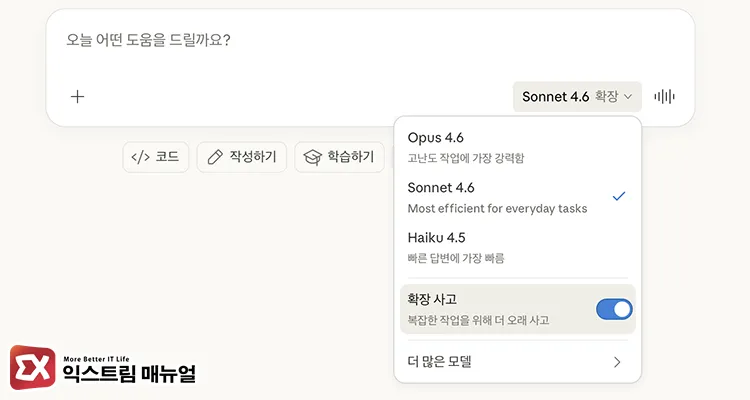
Task: Click the 익스트림 매뉴얼 EX logo
Action: (x=32, y=366)
